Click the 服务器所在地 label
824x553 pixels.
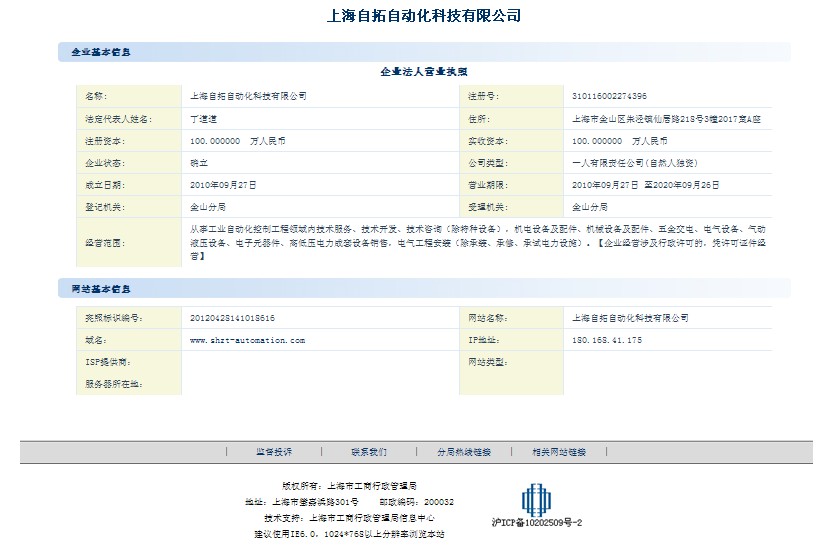click(x=114, y=384)
